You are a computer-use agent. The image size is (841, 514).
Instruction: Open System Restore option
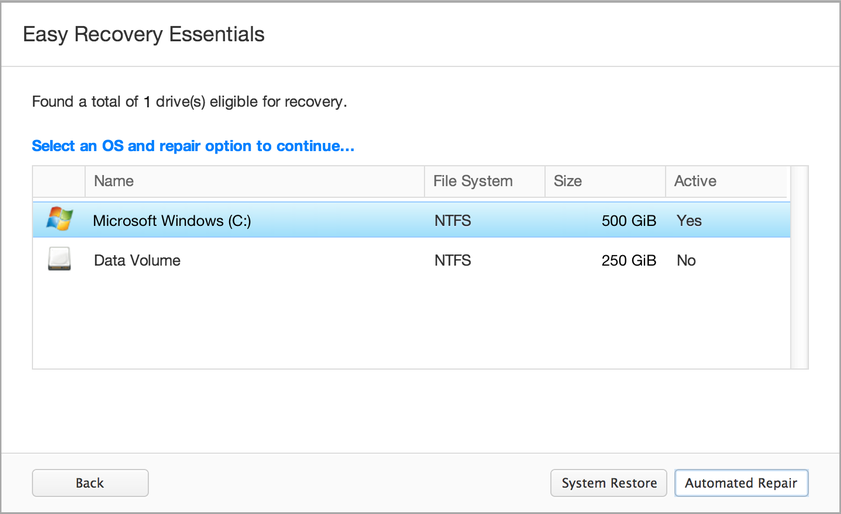[x=609, y=483]
